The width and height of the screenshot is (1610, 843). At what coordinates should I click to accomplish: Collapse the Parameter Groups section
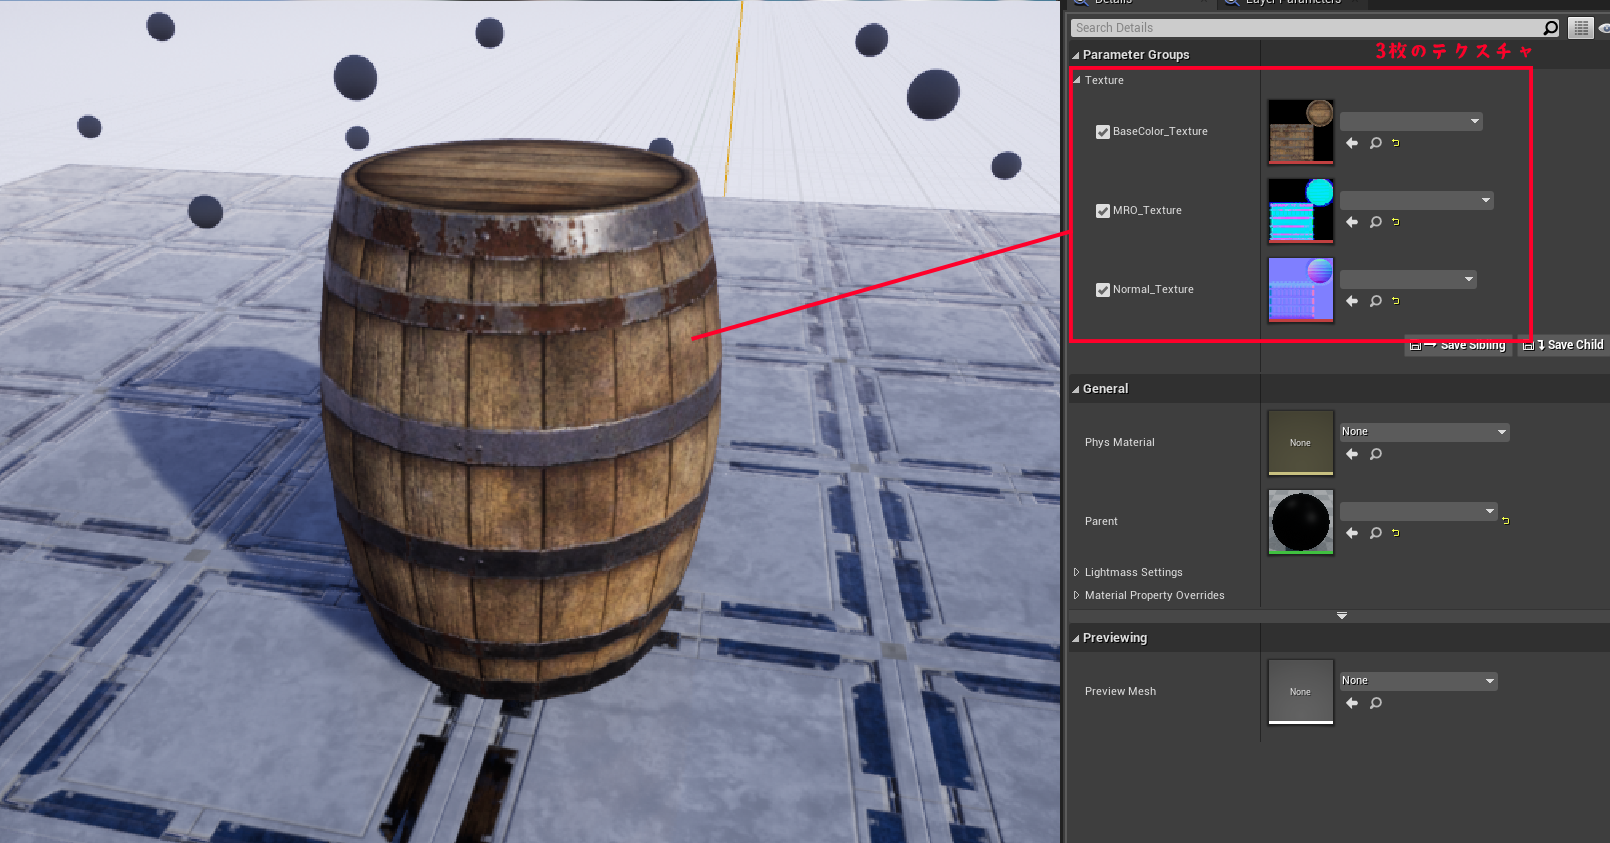click(x=1076, y=55)
